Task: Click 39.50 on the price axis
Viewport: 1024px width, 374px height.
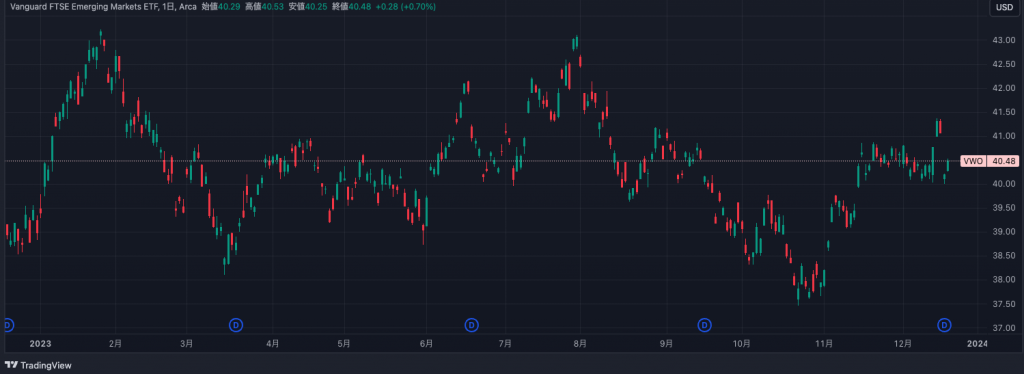Action: (x=1003, y=208)
